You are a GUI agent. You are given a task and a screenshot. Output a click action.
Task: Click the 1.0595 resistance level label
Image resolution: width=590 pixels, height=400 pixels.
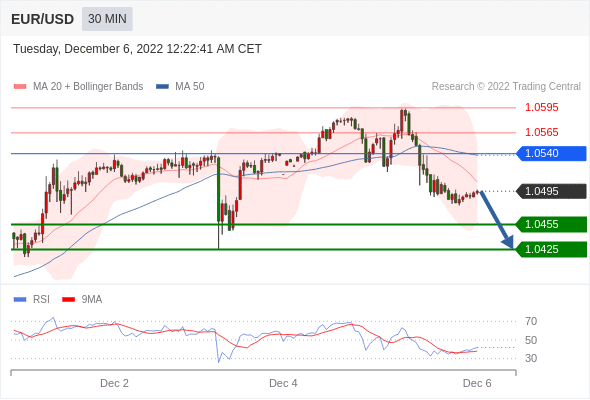(x=542, y=108)
